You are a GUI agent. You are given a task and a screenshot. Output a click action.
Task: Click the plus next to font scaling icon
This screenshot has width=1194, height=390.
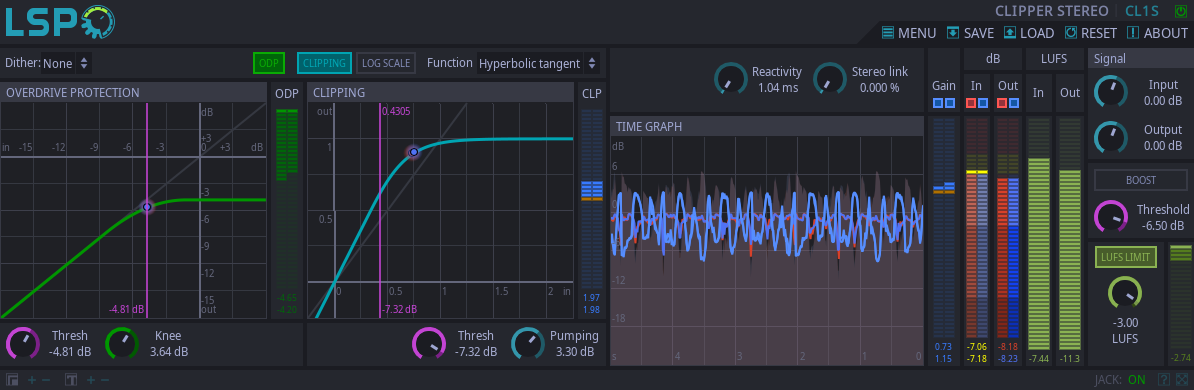coord(91,379)
